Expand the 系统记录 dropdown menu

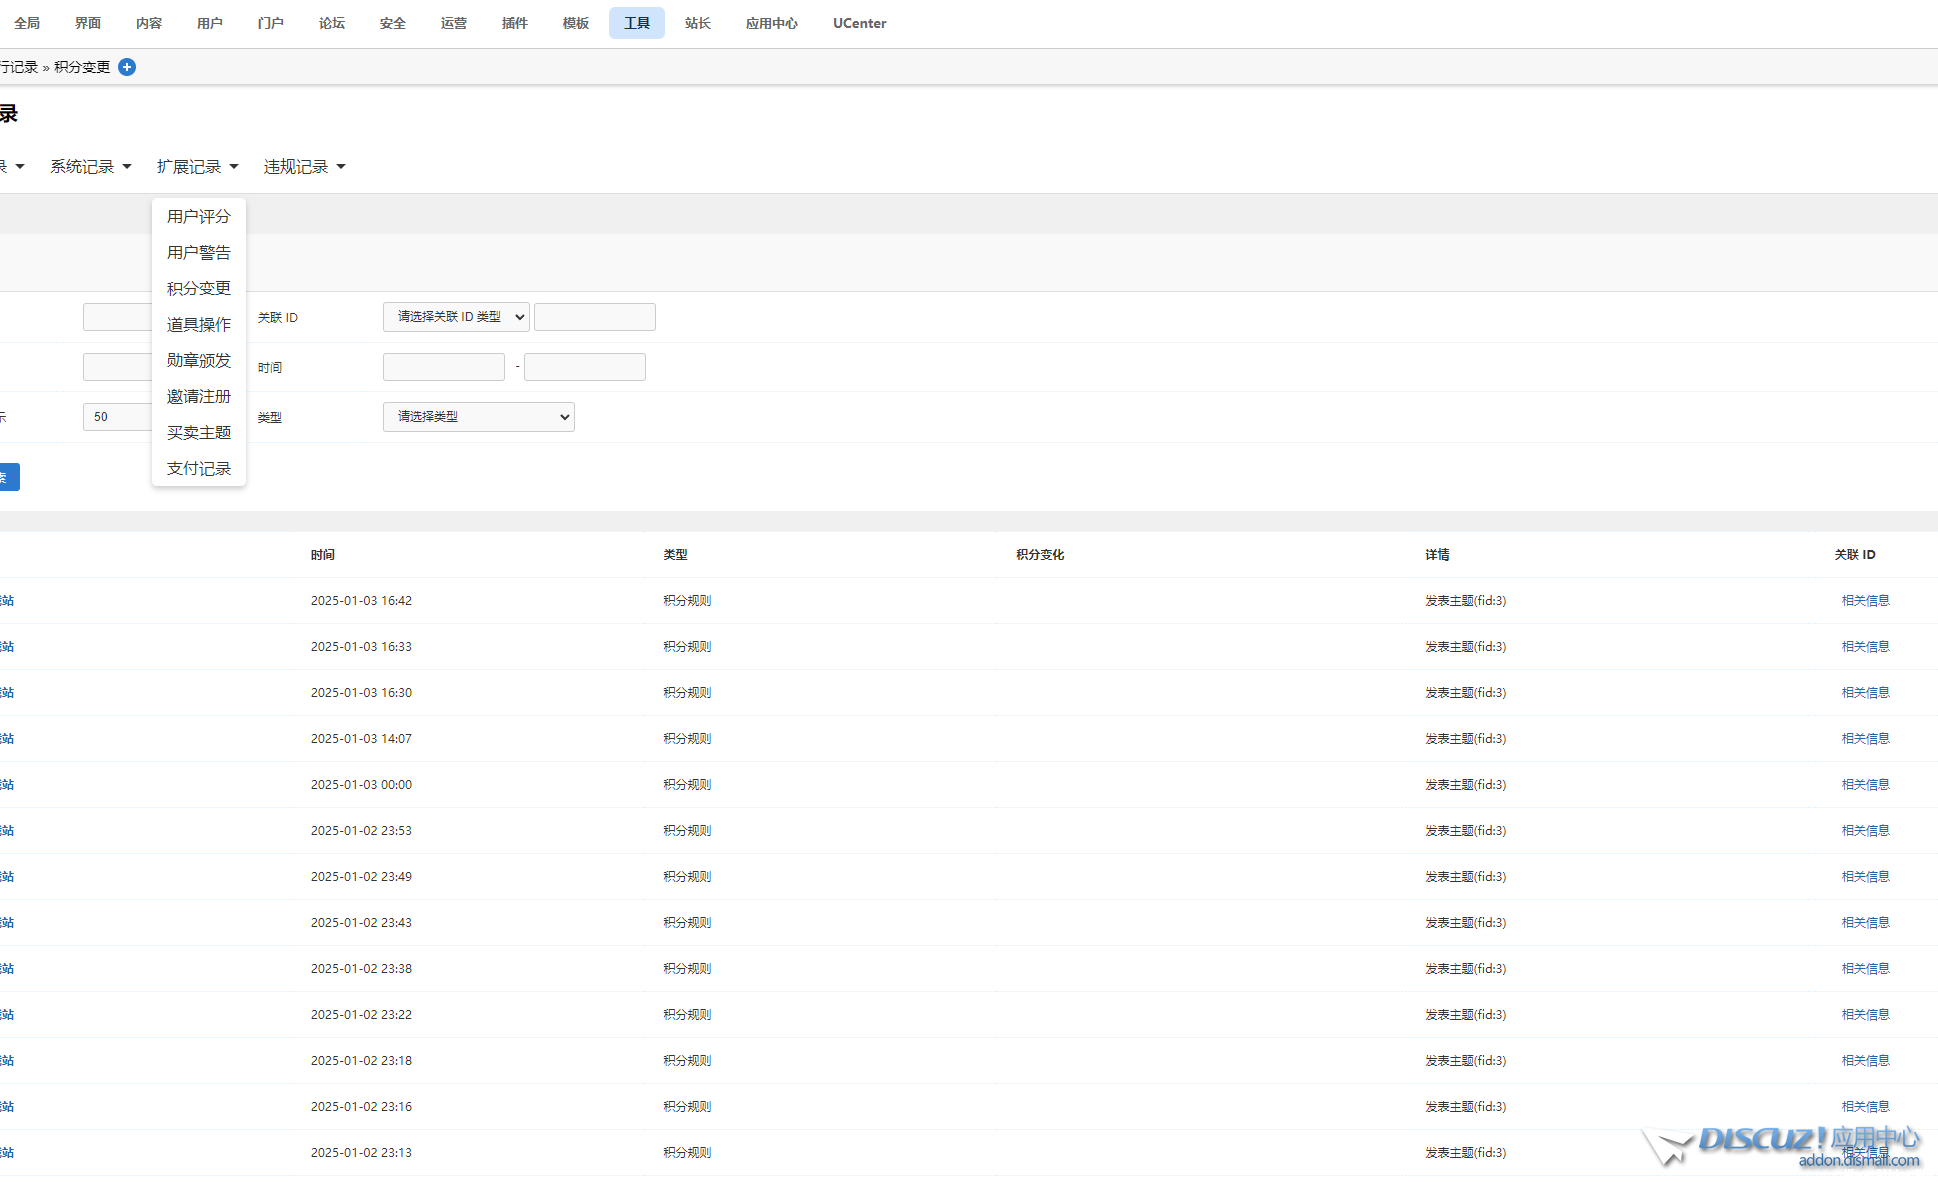point(91,167)
